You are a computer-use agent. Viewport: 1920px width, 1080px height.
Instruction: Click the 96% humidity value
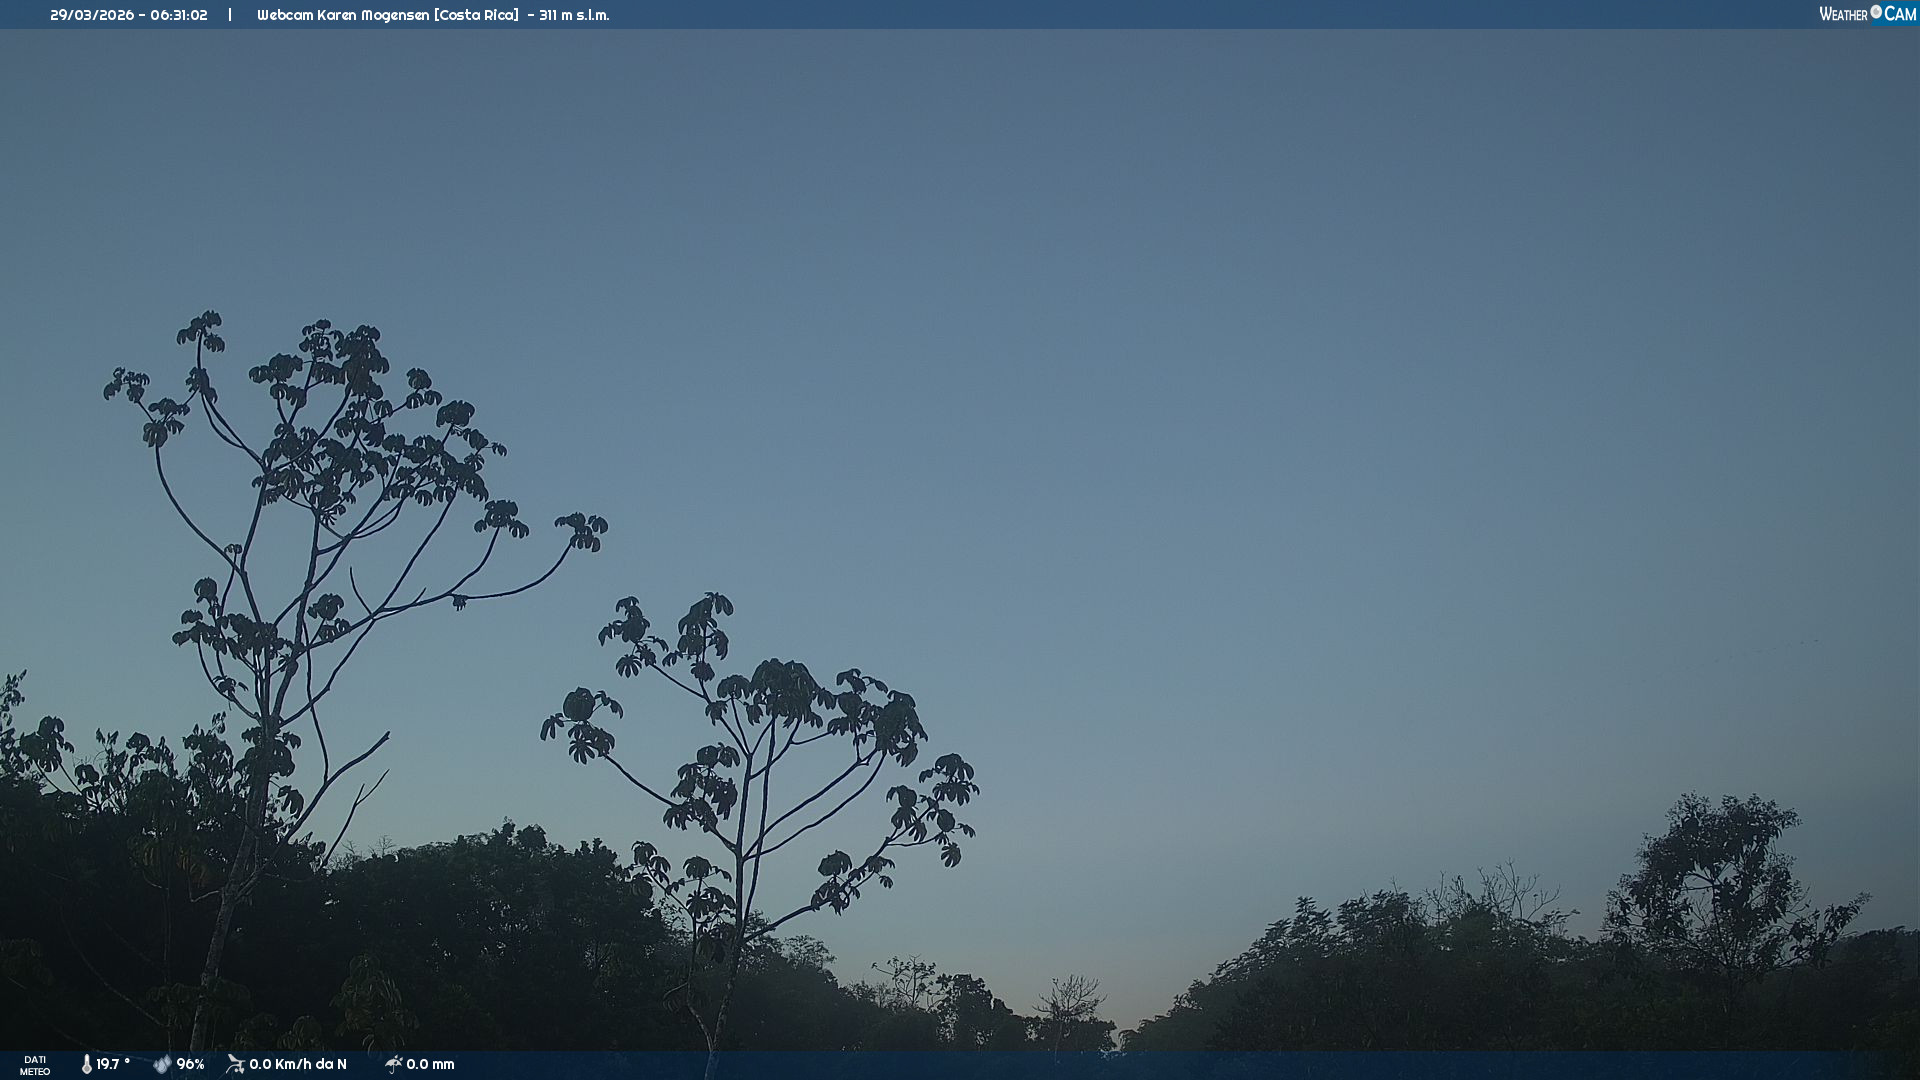[190, 1064]
